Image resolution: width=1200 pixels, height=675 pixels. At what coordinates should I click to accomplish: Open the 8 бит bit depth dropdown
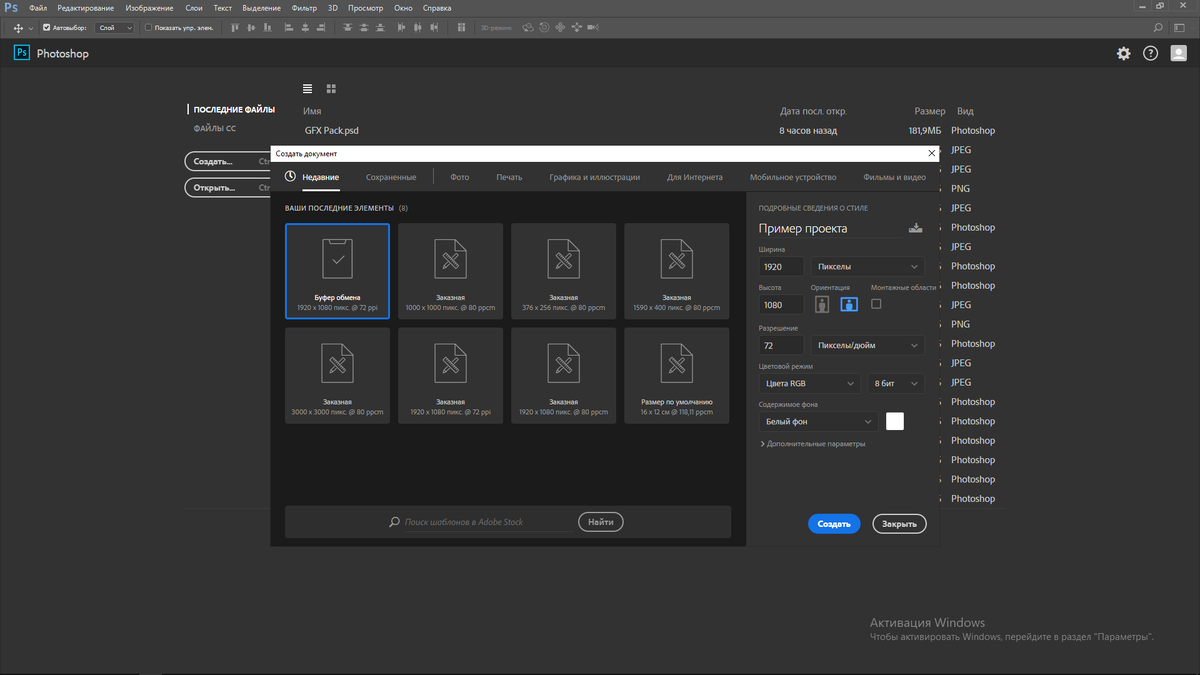896,383
